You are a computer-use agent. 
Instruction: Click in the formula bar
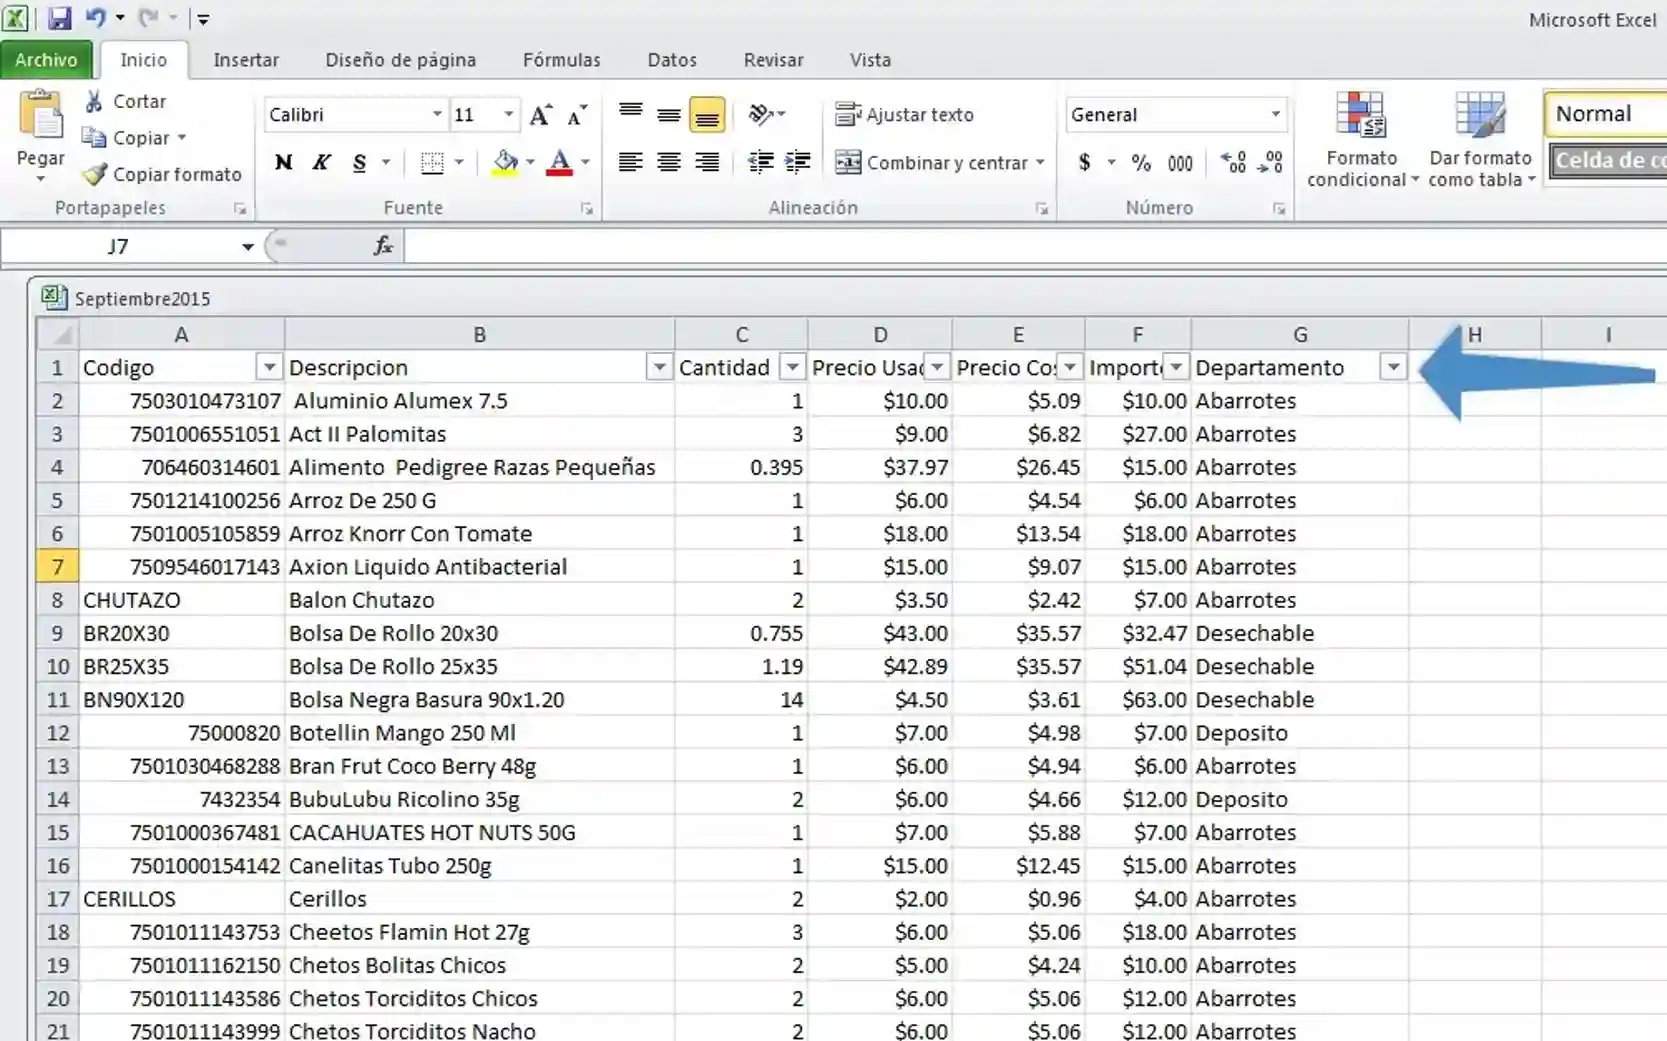click(1035, 246)
